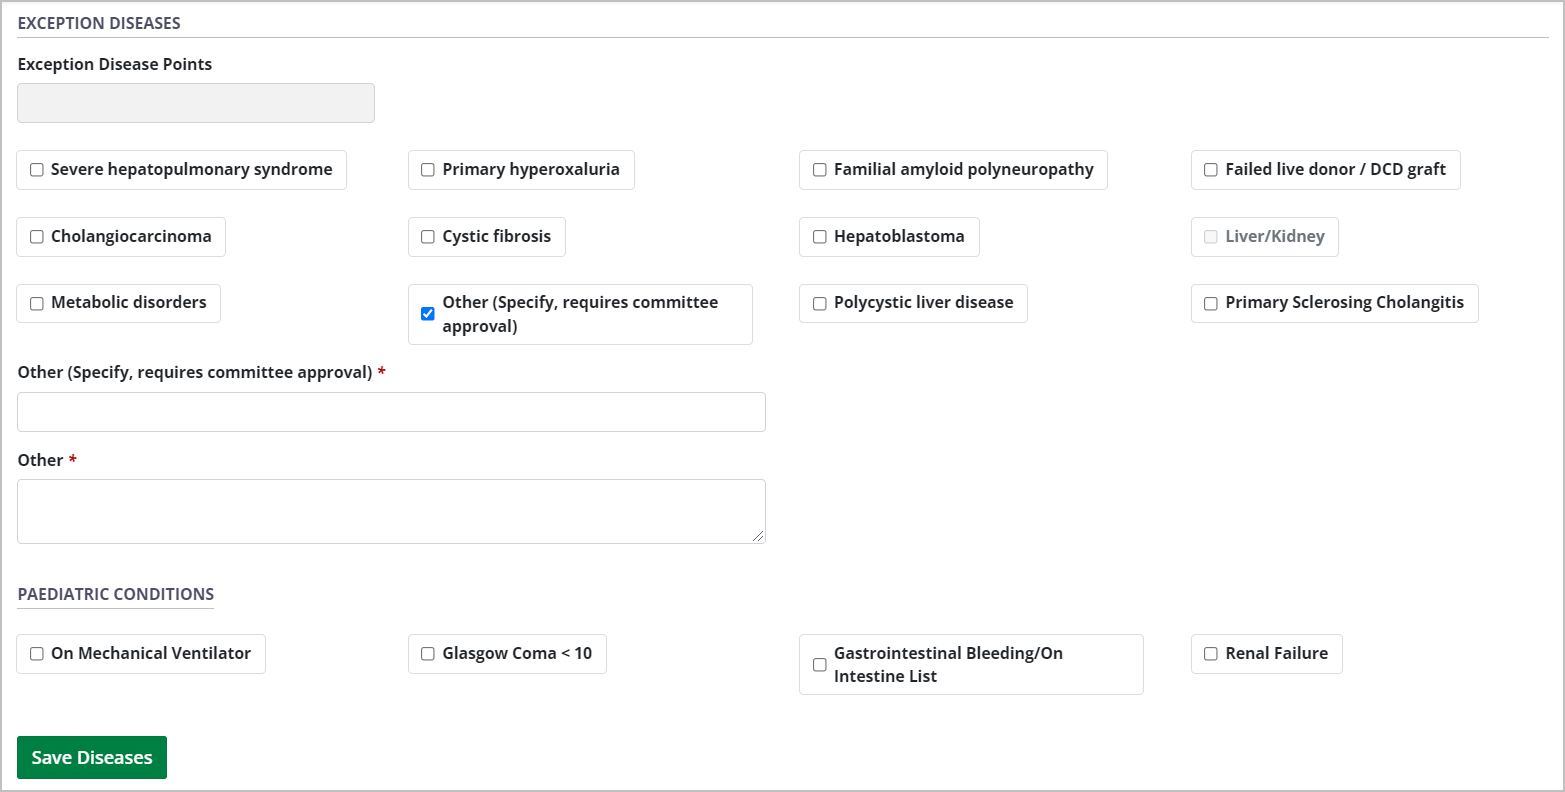Image resolution: width=1565 pixels, height=792 pixels.
Task: Check the Renal Failure paediatric condition
Action: (1210, 653)
